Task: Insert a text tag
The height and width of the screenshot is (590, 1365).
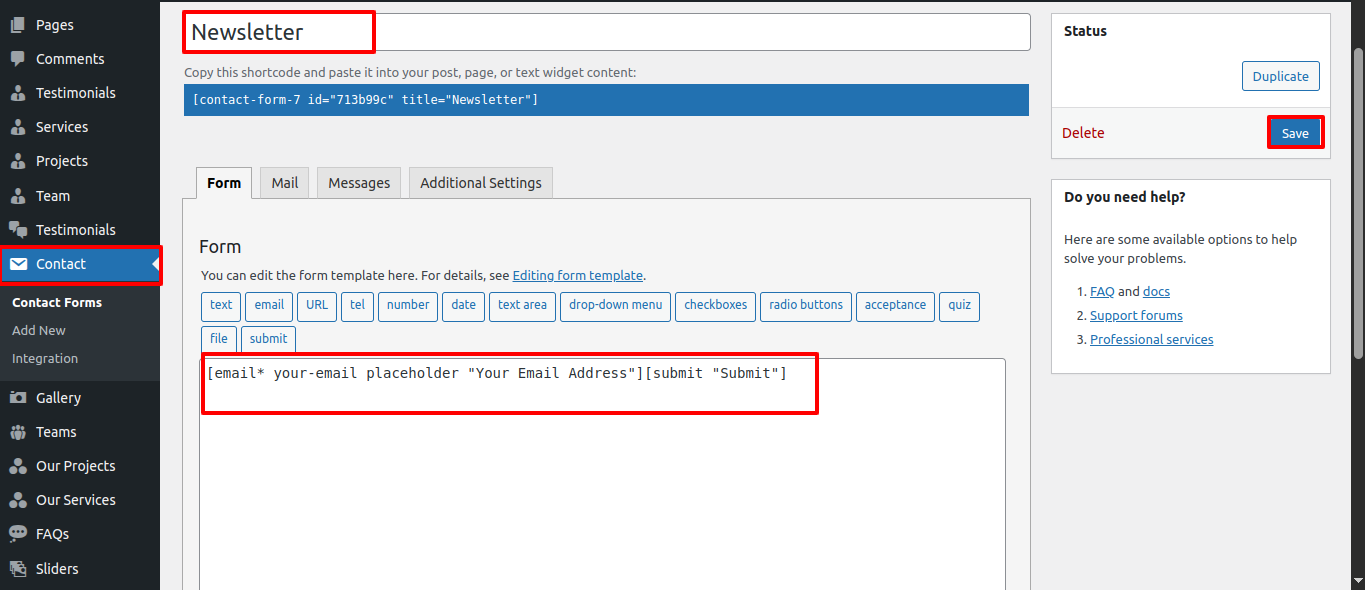Action: [221, 306]
